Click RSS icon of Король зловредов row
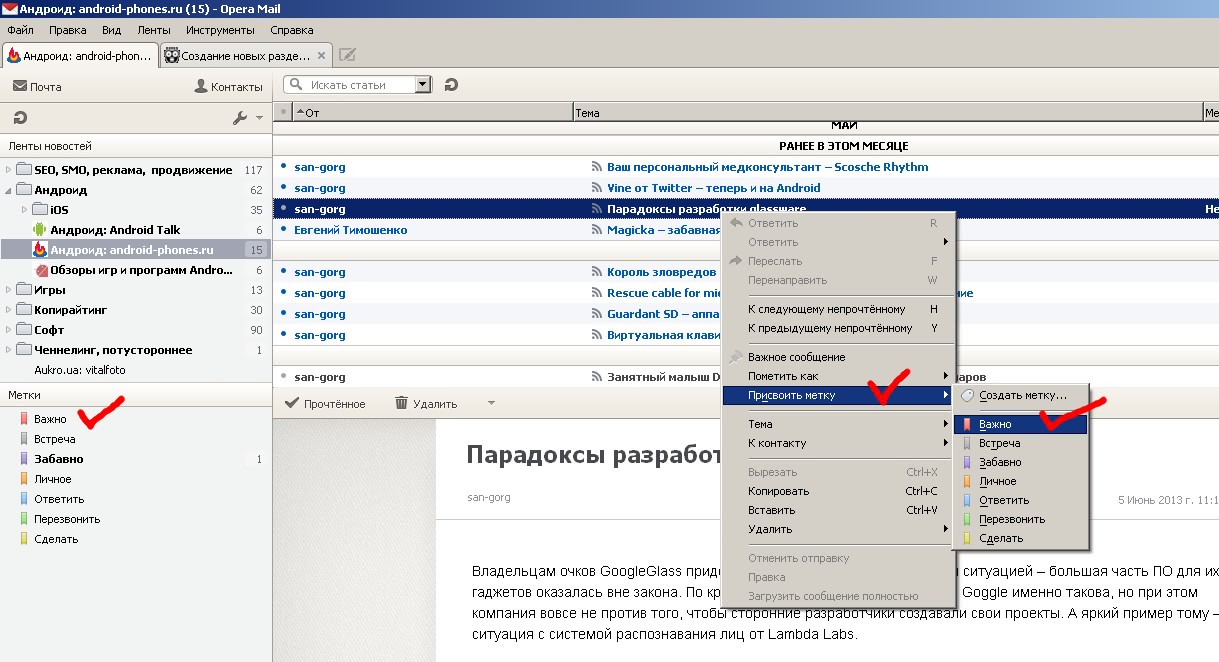Image resolution: width=1219 pixels, height=662 pixels. coord(598,272)
